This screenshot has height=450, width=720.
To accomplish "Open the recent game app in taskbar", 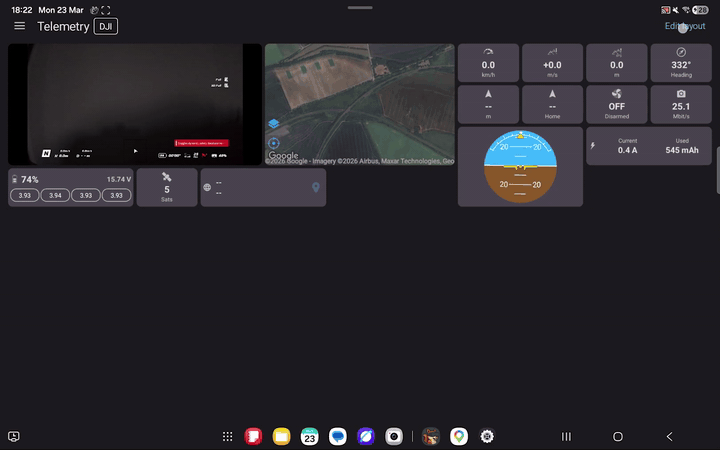I will coord(431,436).
